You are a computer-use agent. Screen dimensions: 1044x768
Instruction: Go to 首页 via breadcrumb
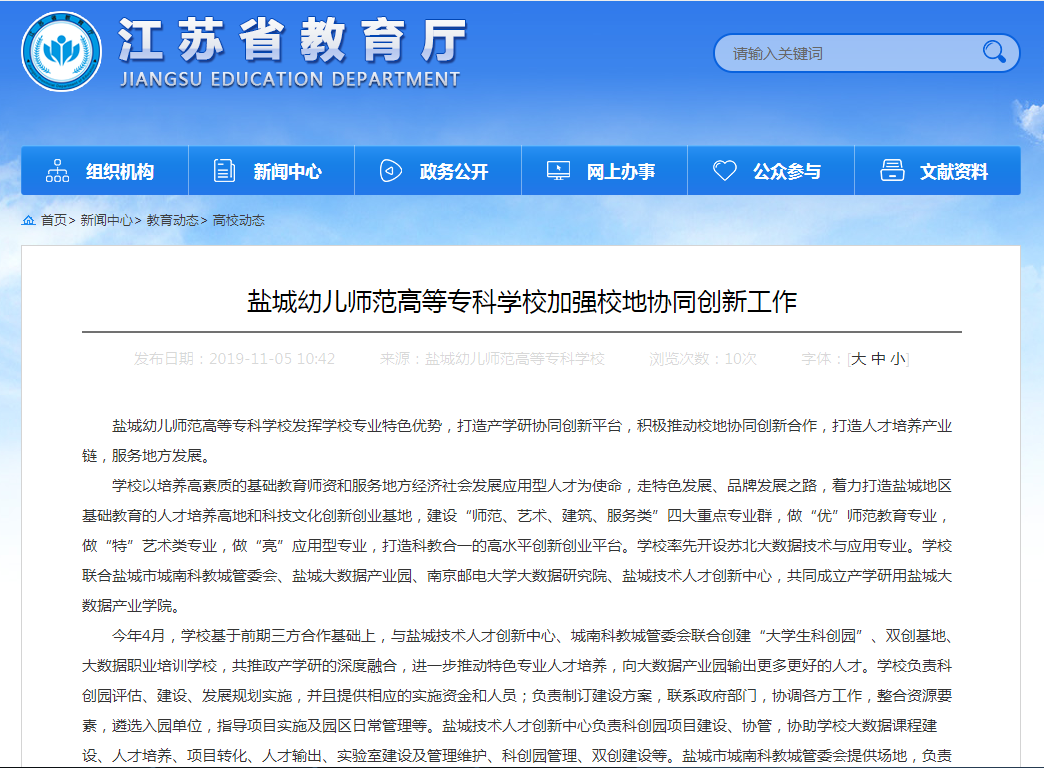[x=53, y=220]
